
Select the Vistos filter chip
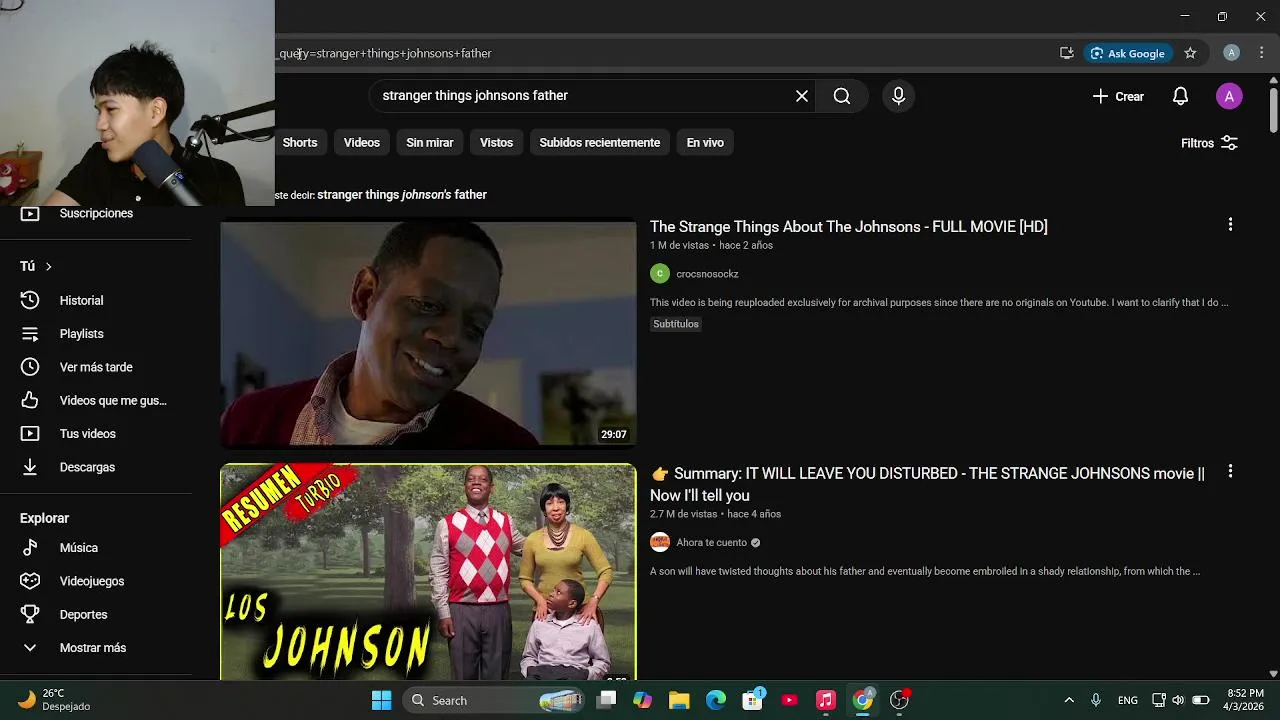(496, 143)
